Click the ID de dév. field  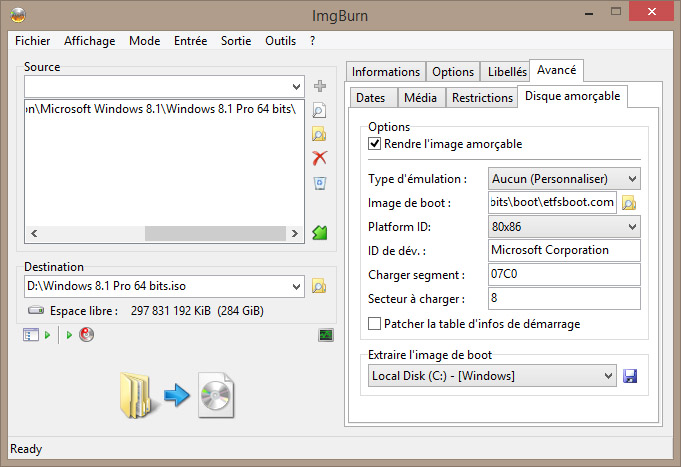pos(564,250)
